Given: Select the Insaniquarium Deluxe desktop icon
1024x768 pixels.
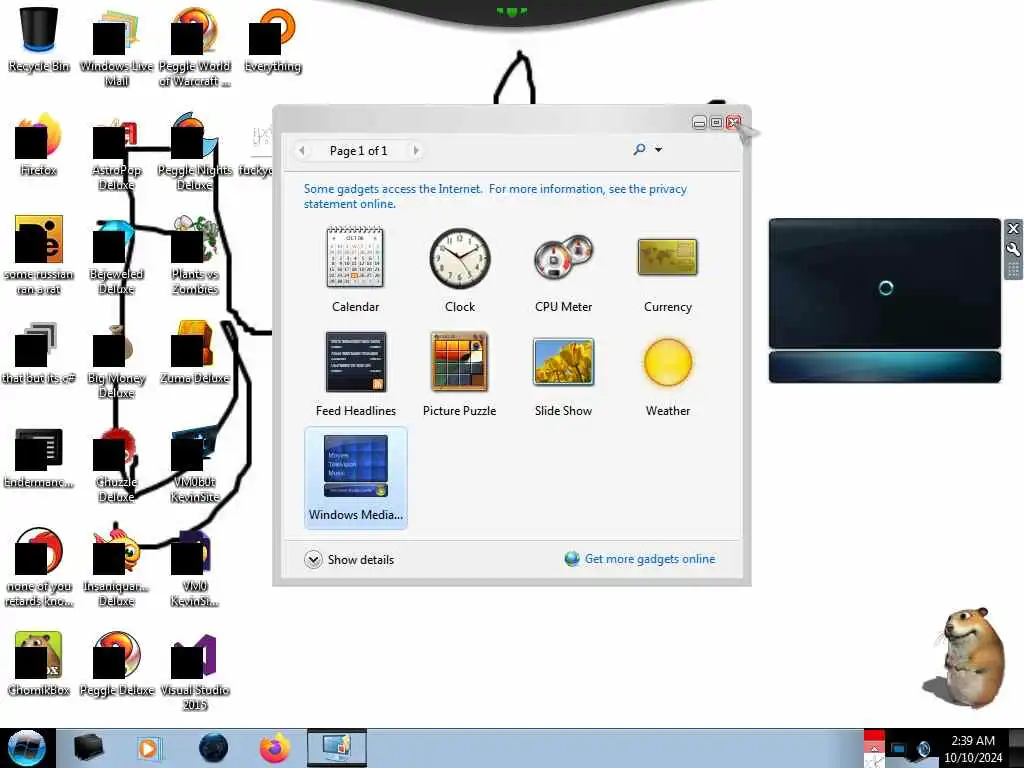Looking at the screenshot, I should [x=116, y=568].
